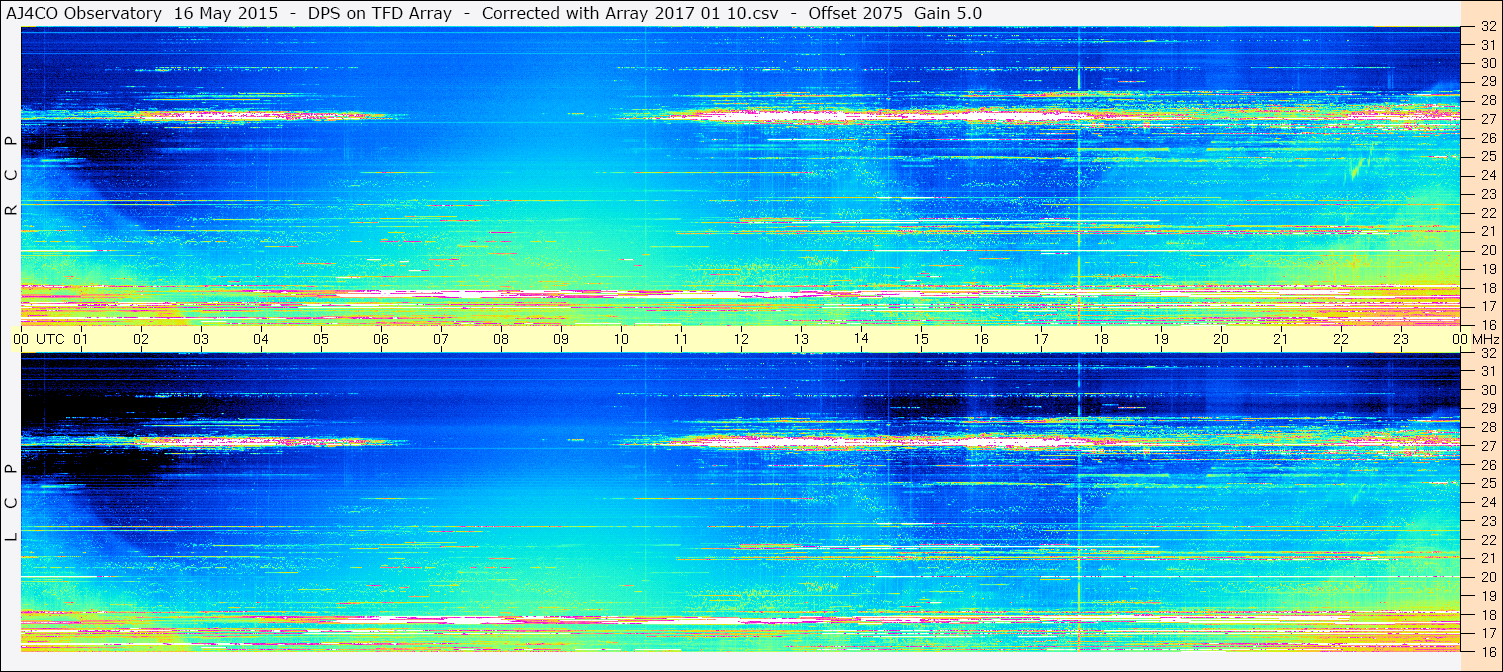1503x672 pixels.
Task: Select hour 04 on the UTC axis
Action: (x=261, y=339)
